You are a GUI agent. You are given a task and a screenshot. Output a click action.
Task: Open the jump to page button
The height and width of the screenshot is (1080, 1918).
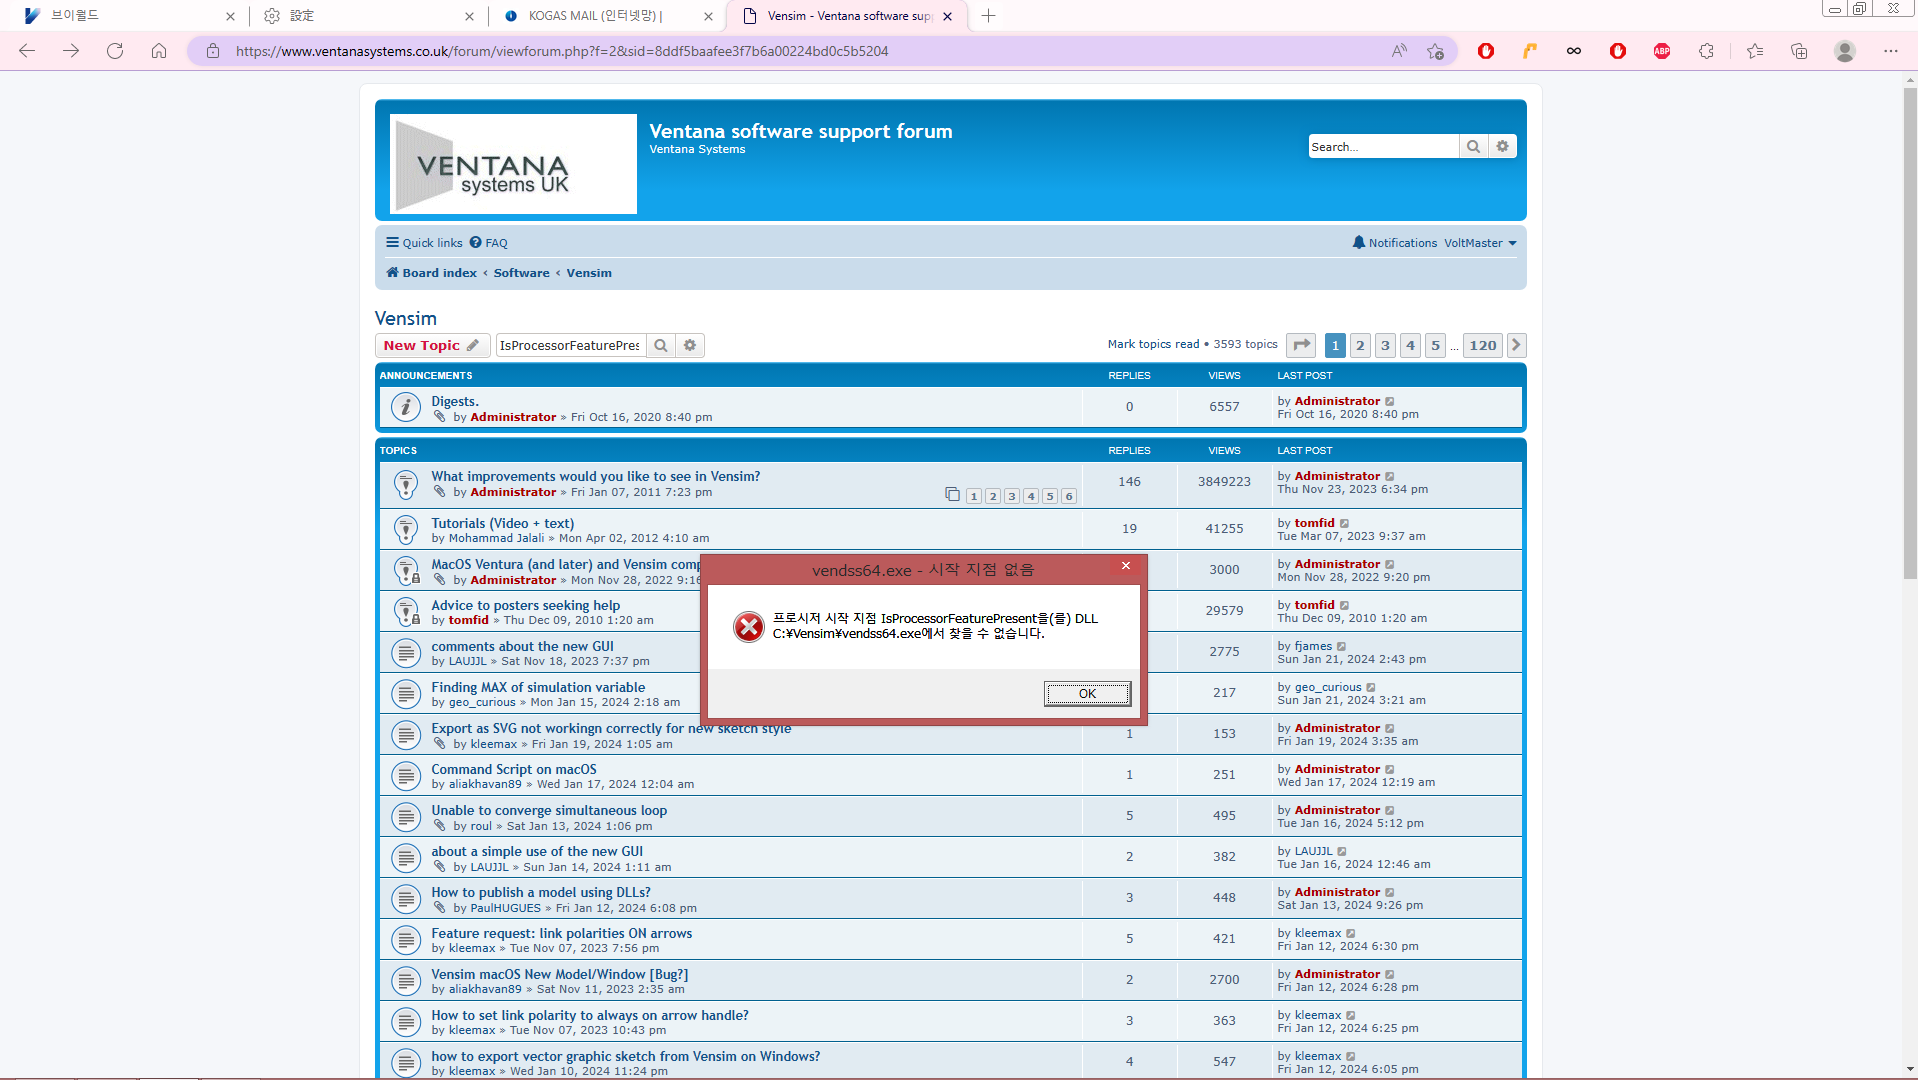click(x=1301, y=345)
